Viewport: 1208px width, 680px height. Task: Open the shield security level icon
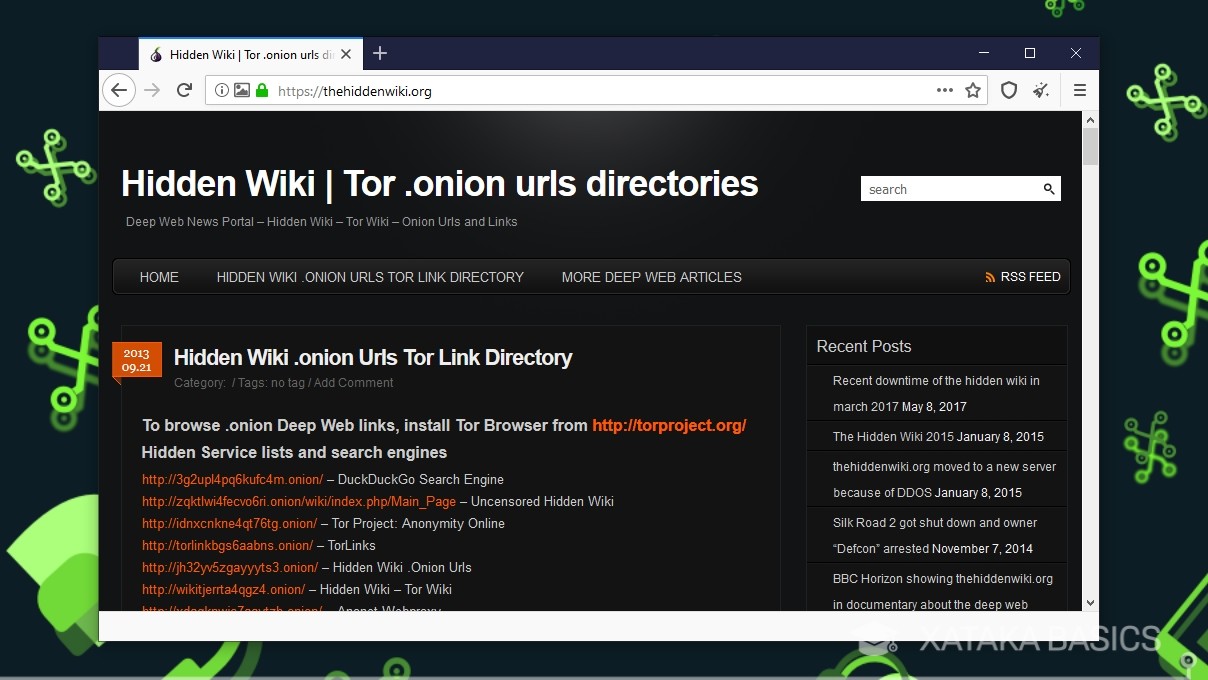tap(1009, 91)
